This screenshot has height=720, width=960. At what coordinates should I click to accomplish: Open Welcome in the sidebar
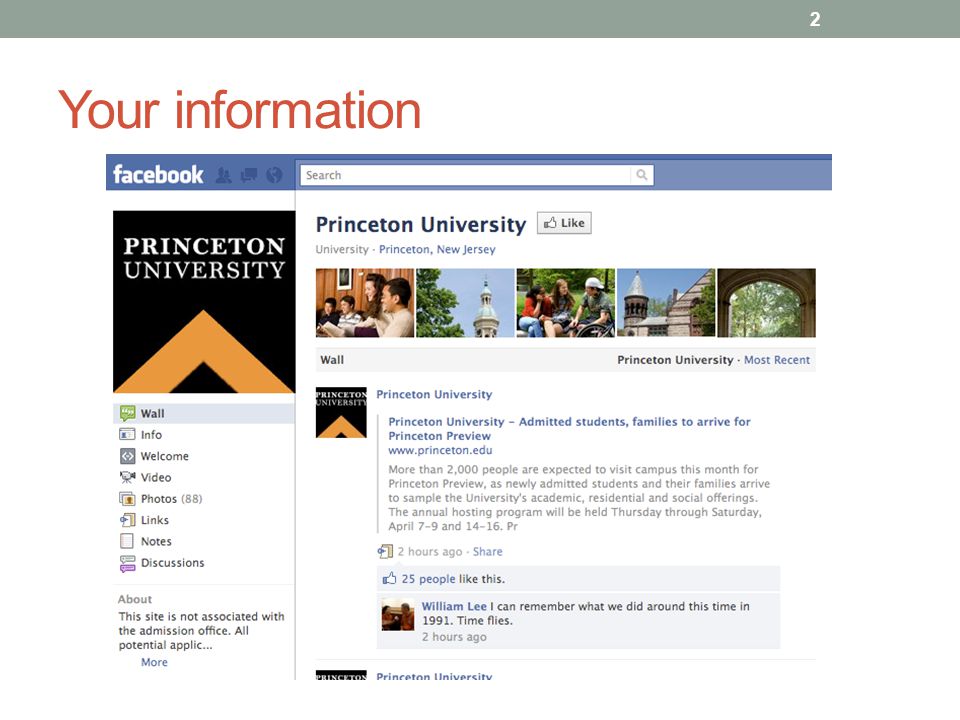tap(165, 456)
